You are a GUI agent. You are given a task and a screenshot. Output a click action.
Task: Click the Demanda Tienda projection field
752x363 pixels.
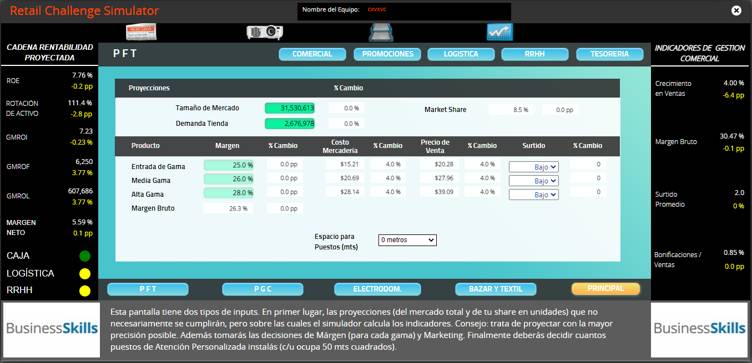[290, 124]
